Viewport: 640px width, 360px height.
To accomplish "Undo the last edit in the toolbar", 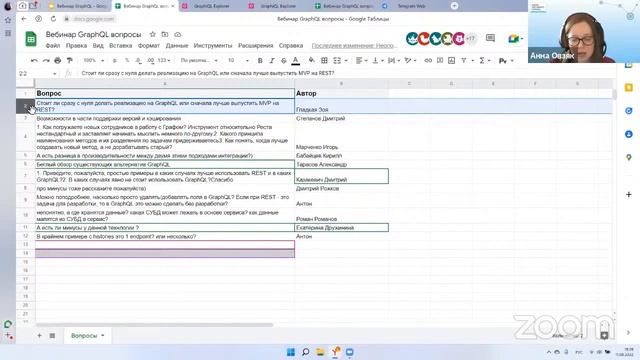I will 34,60.
